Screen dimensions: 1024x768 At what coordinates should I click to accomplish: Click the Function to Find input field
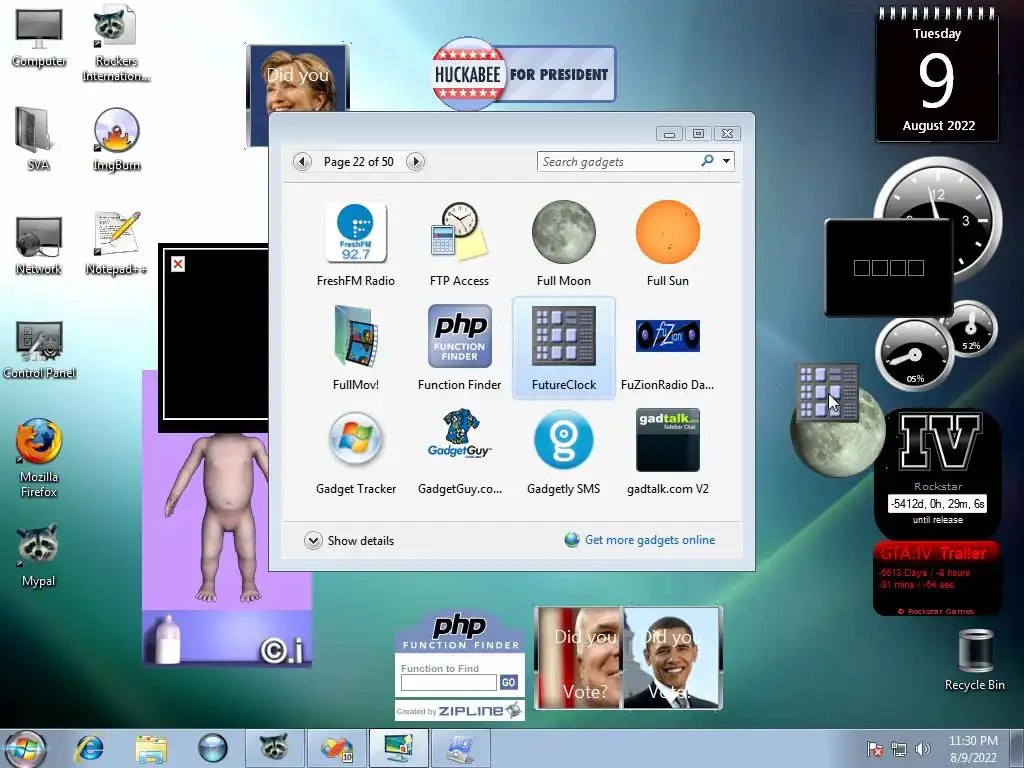449,682
